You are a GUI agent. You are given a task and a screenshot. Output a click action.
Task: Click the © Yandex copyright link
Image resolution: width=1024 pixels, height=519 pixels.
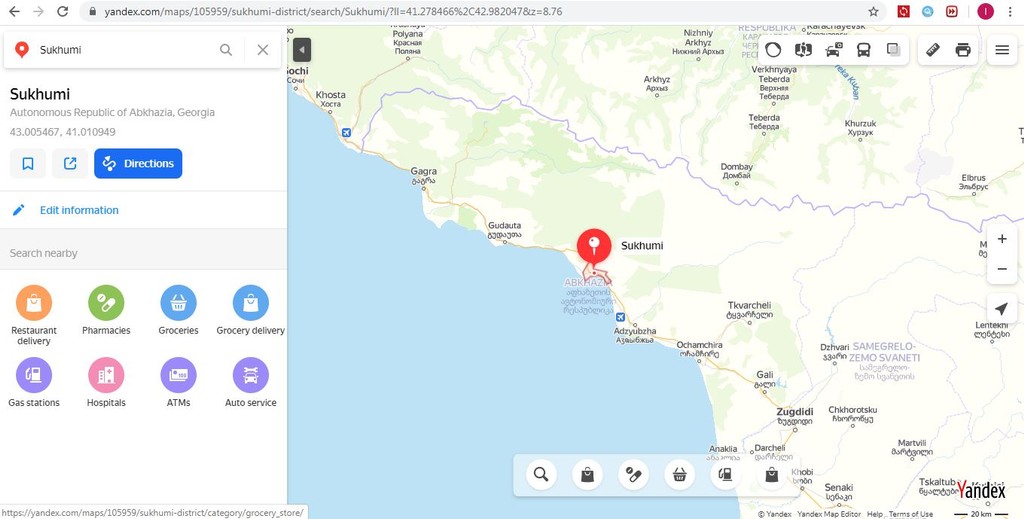coord(774,514)
